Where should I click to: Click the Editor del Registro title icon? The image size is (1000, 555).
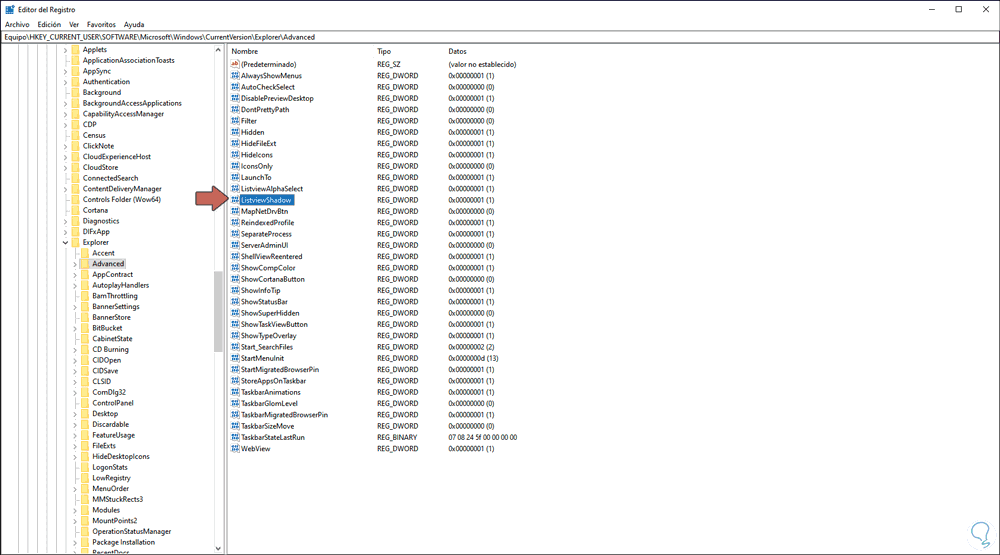click(10, 10)
